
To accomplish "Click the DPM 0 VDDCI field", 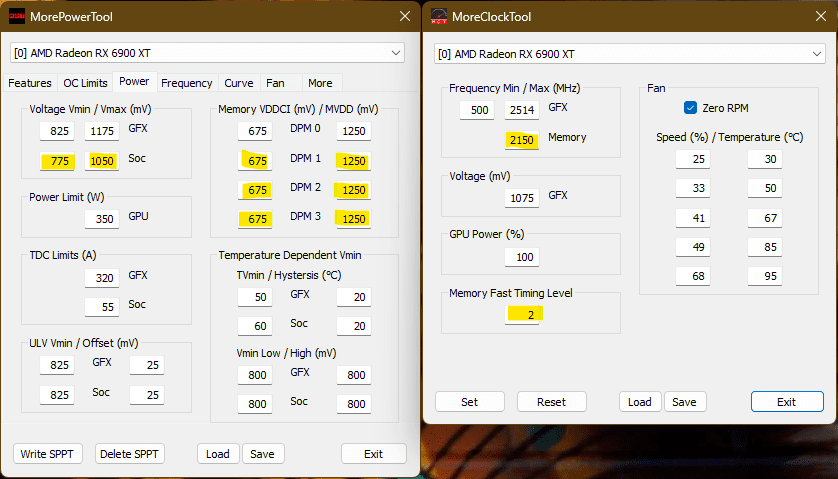I will pyautogui.click(x=255, y=131).
